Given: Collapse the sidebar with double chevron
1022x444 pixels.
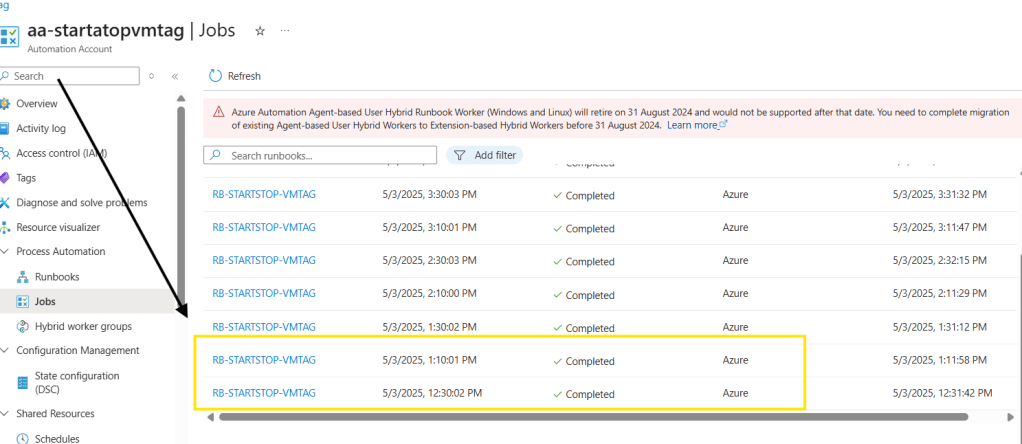Looking at the screenshot, I should pyautogui.click(x=174, y=76).
